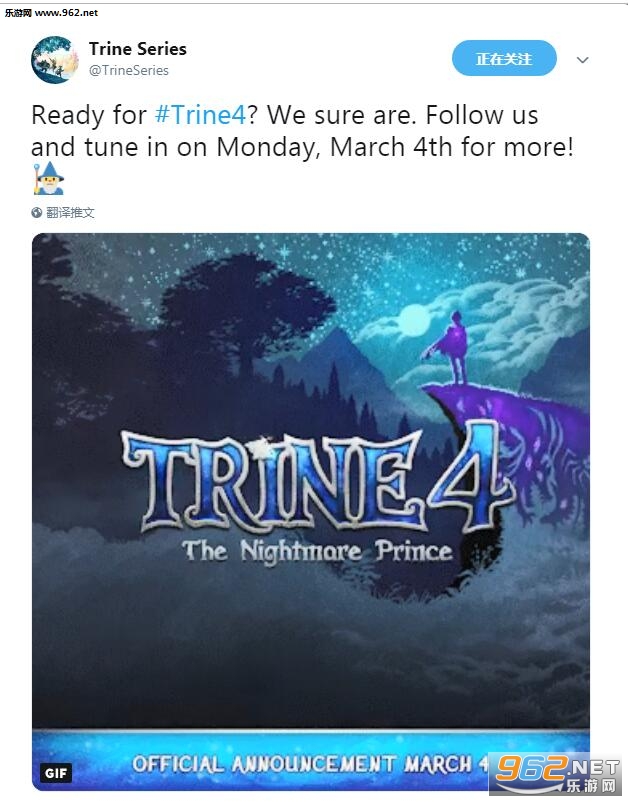This screenshot has height=802, width=628.
Task: Expand the tweet options chevron
Action: [583, 60]
